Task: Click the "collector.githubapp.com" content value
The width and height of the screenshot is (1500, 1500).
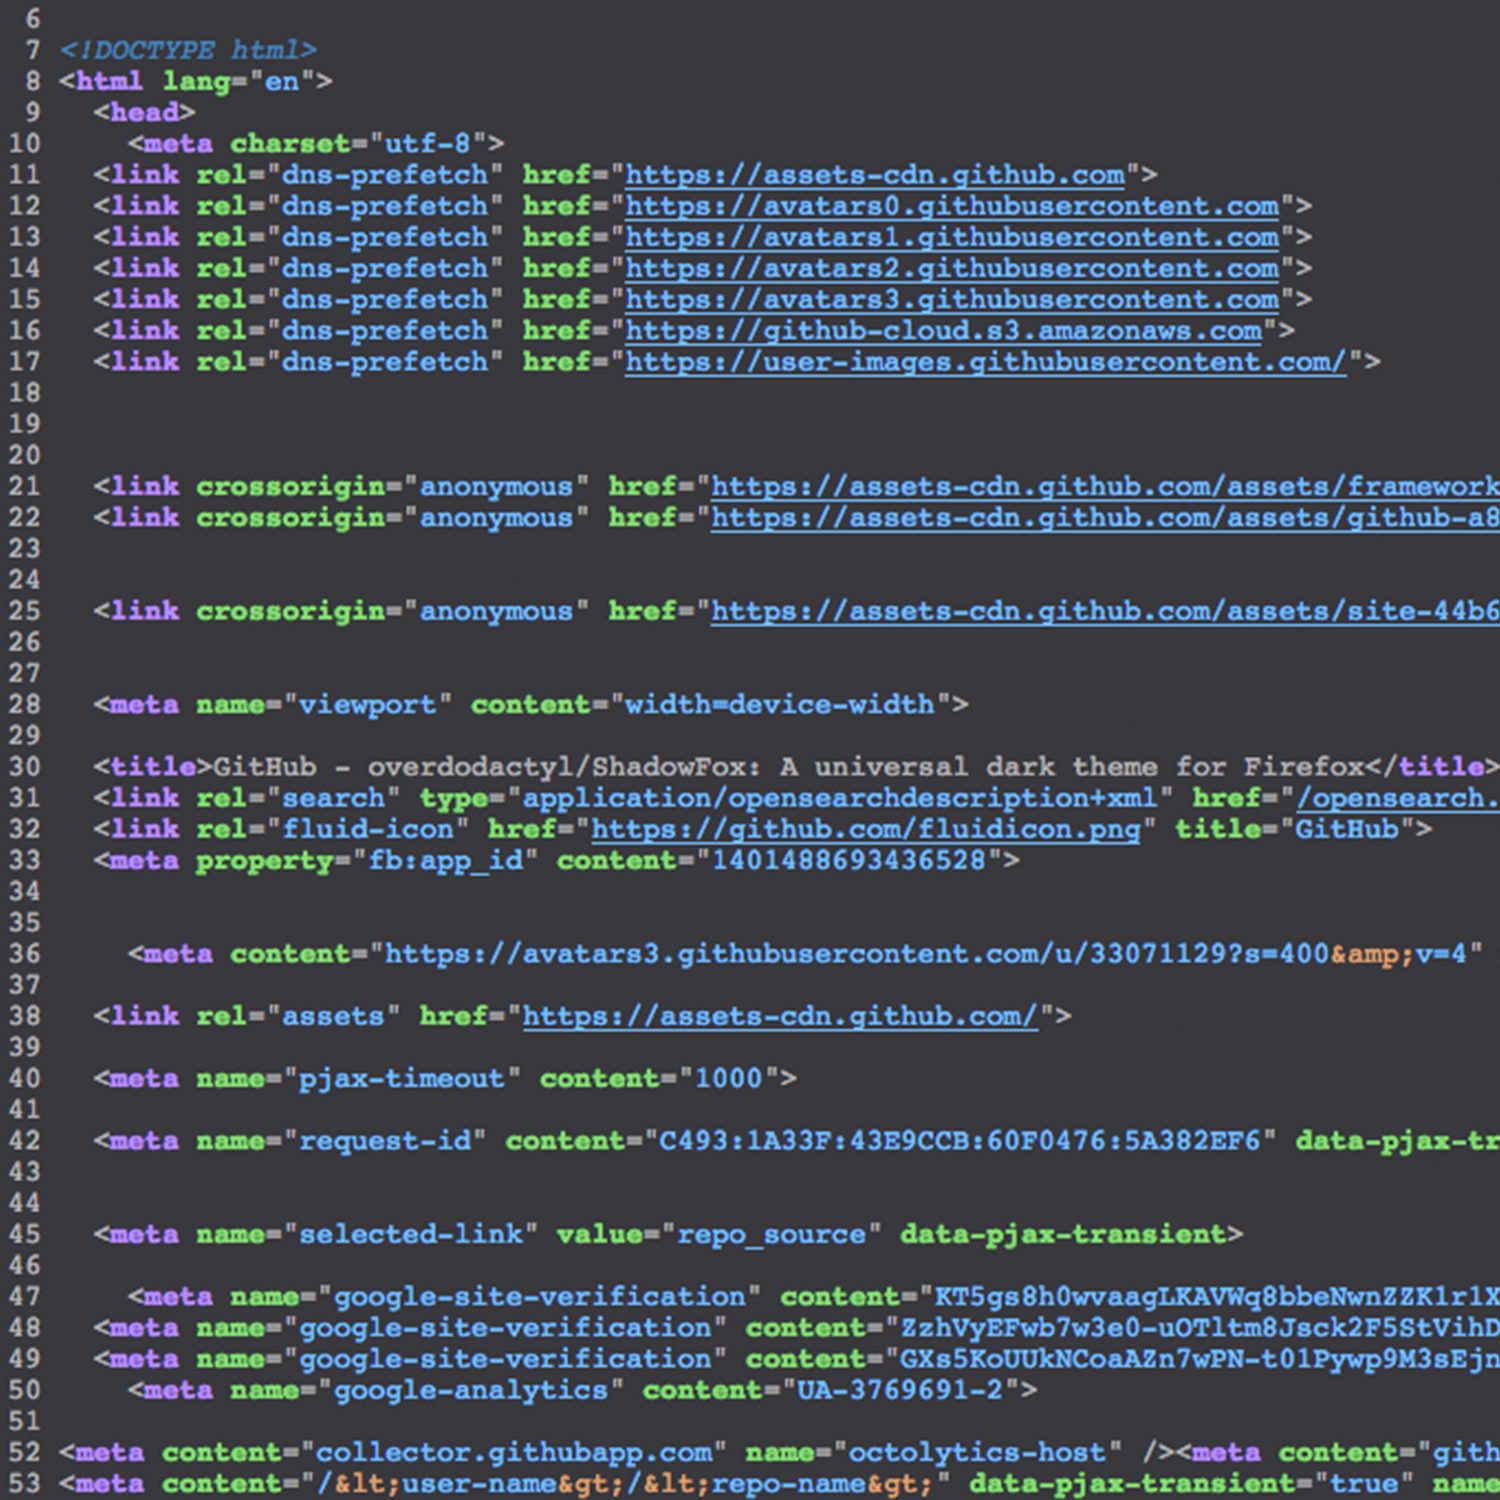Action: tap(514, 1452)
